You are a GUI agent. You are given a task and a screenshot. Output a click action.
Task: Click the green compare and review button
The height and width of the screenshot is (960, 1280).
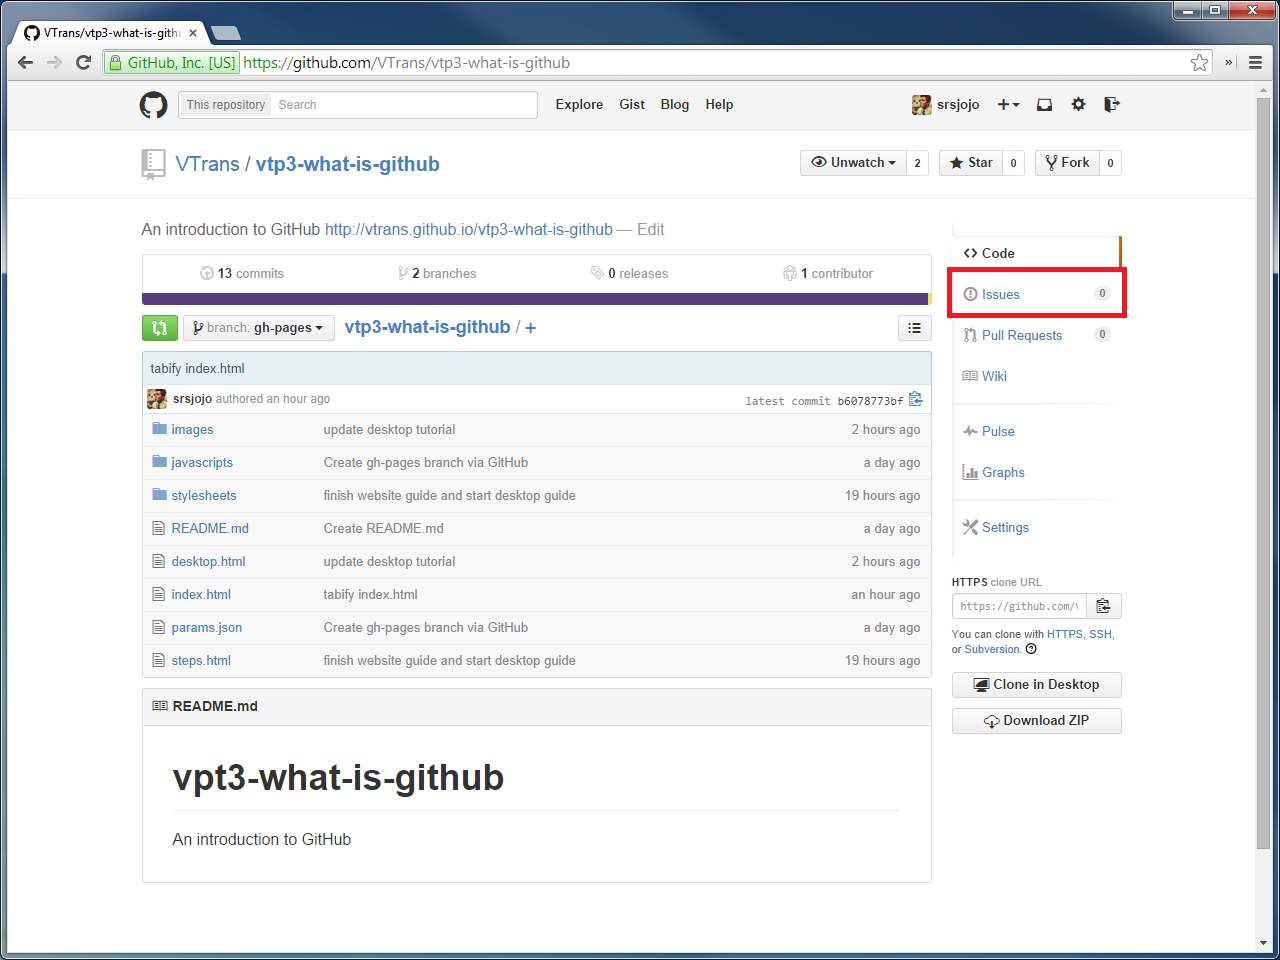click(x=160, y=328)
